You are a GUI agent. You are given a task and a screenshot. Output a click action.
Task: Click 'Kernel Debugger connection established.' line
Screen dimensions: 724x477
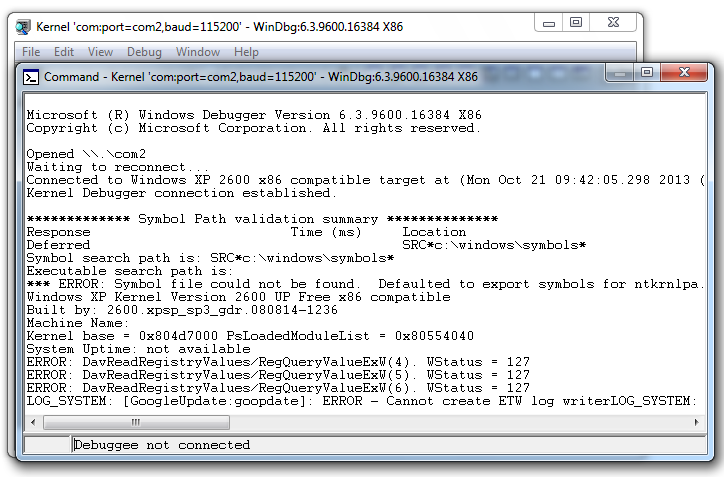(181, 193)
